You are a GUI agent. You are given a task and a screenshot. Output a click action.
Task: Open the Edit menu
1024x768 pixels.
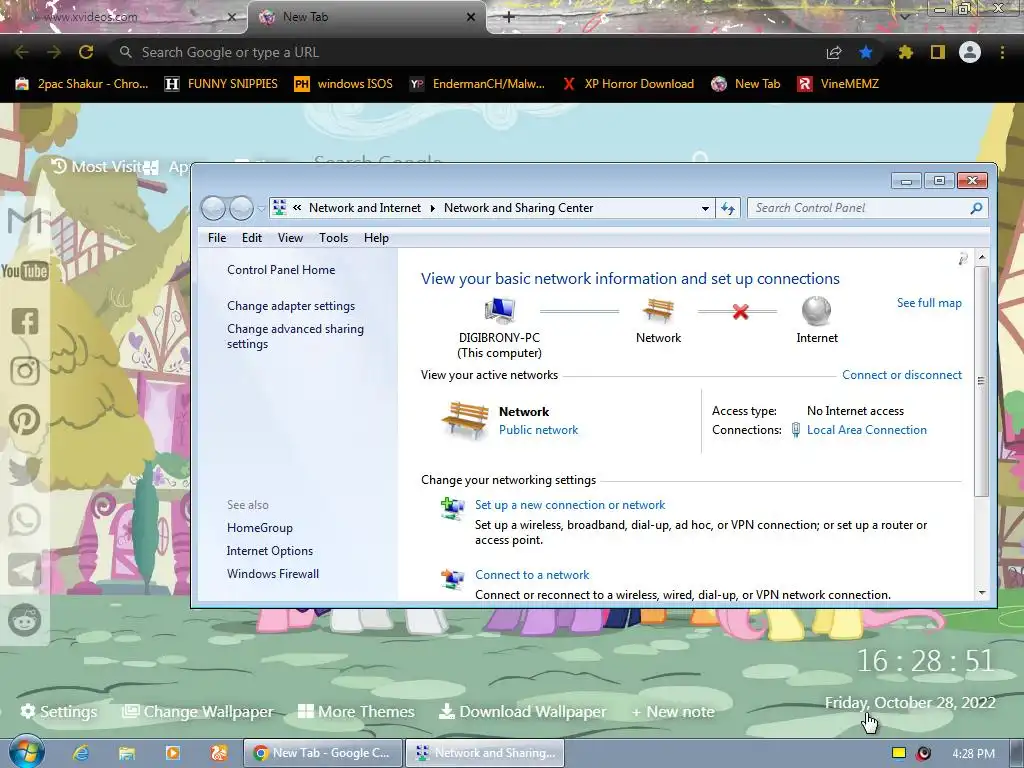(251, 238)
